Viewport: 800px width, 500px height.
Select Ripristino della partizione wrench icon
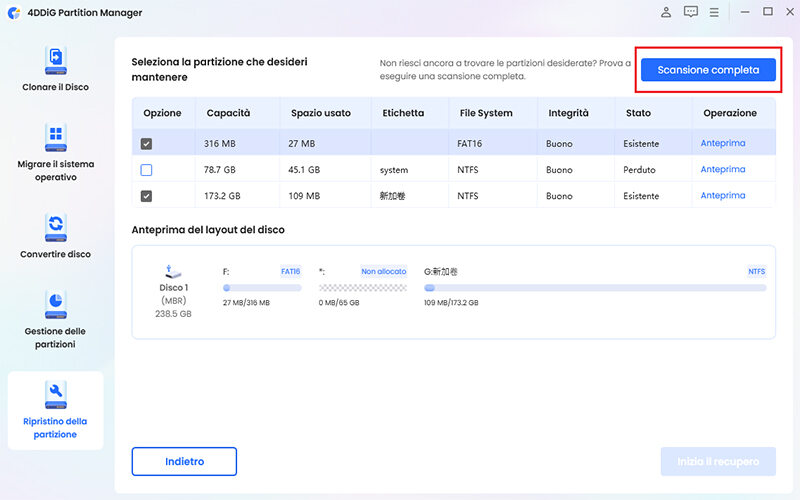pyautogui.click(x=56, y=391)
